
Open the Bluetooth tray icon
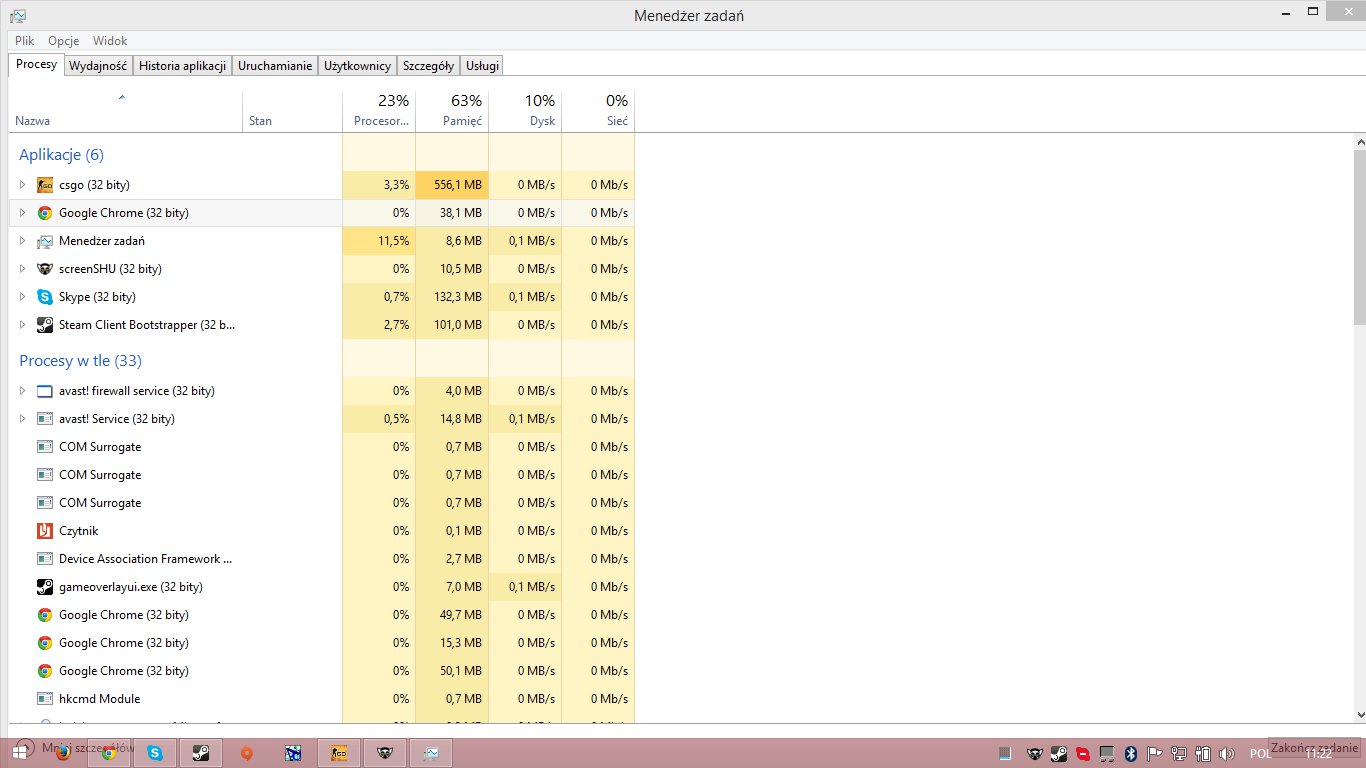pyautogui.click(x=1131, y=753)
